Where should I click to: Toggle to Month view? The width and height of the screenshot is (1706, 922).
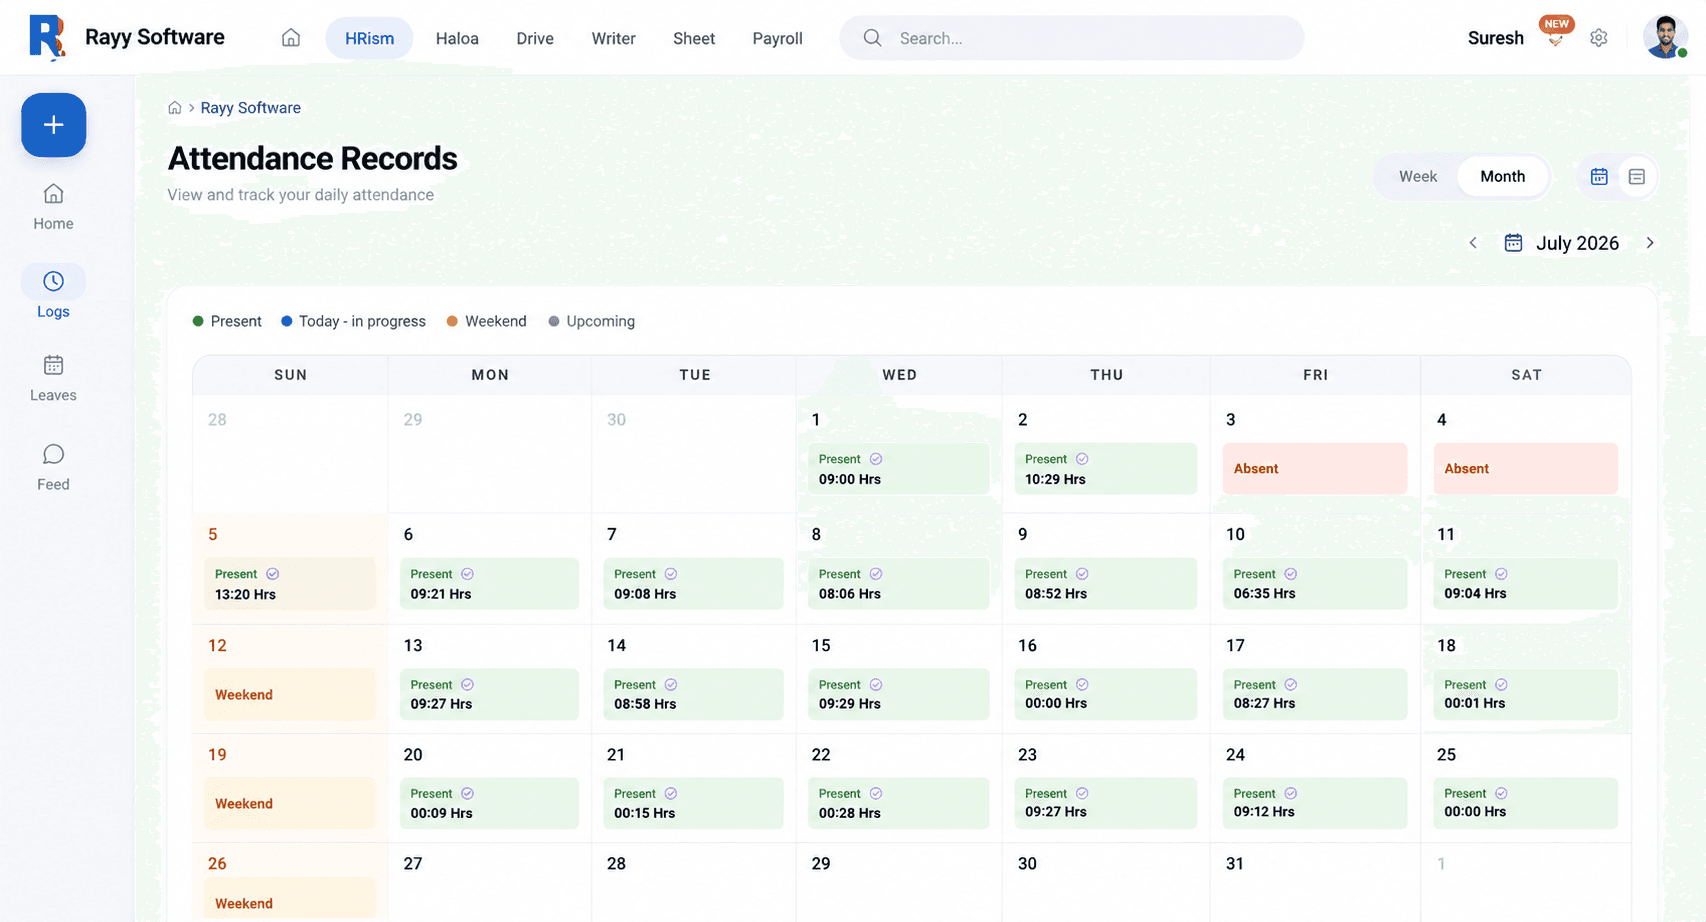(x=1502, y=177)
